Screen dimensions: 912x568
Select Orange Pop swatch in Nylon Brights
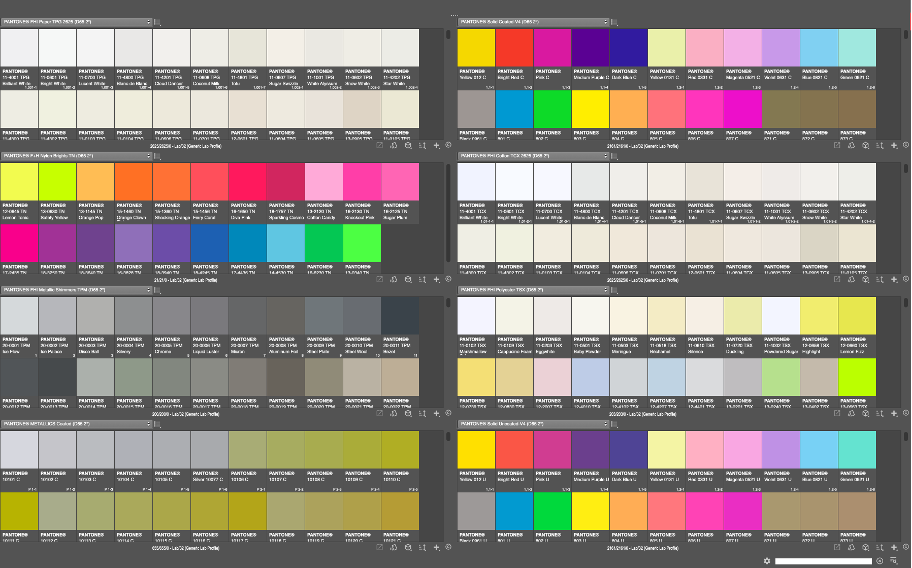pyautogui.click(x=95, y=182)
